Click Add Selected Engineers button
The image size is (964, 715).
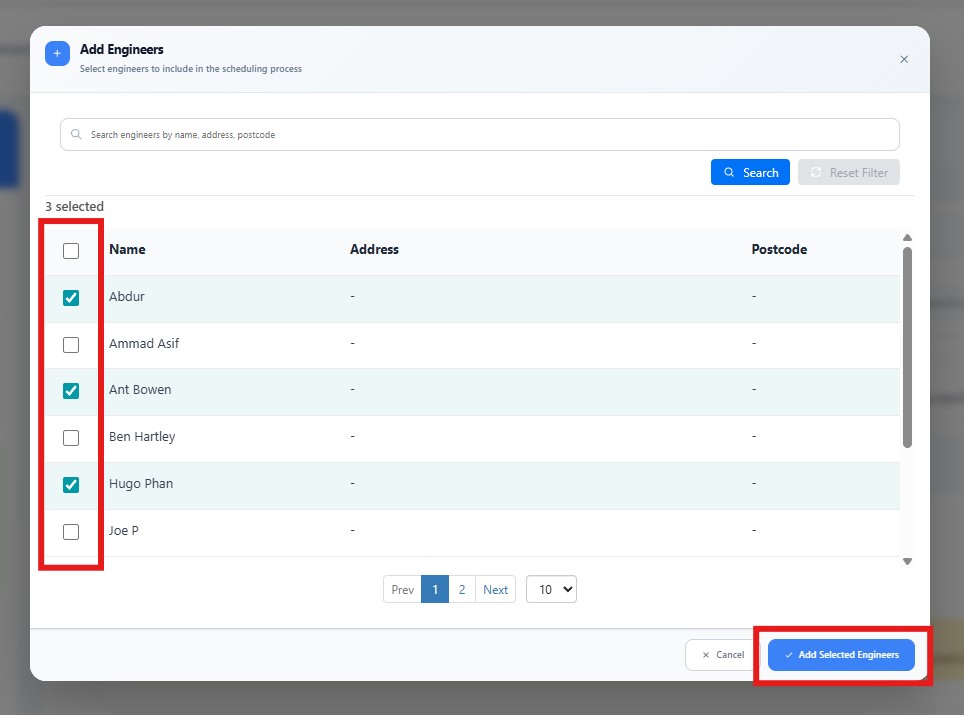click(841, 655)
